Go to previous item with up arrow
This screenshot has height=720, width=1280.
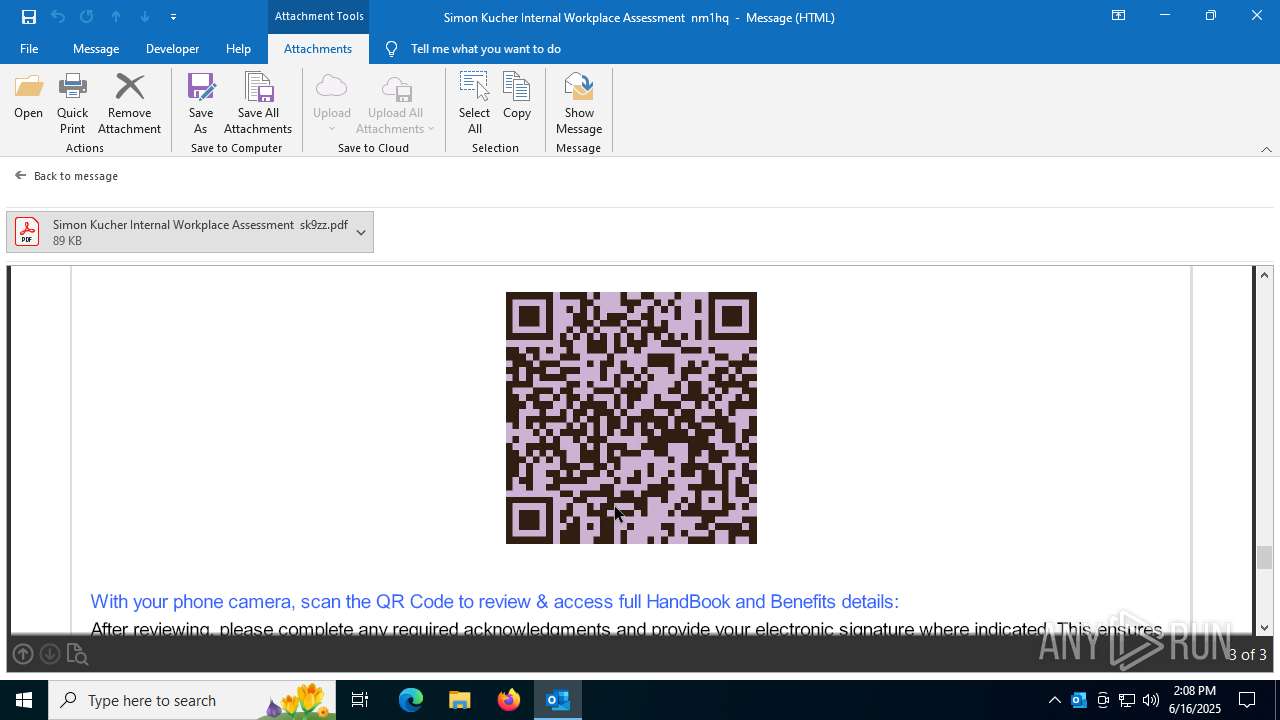point(116,17)
